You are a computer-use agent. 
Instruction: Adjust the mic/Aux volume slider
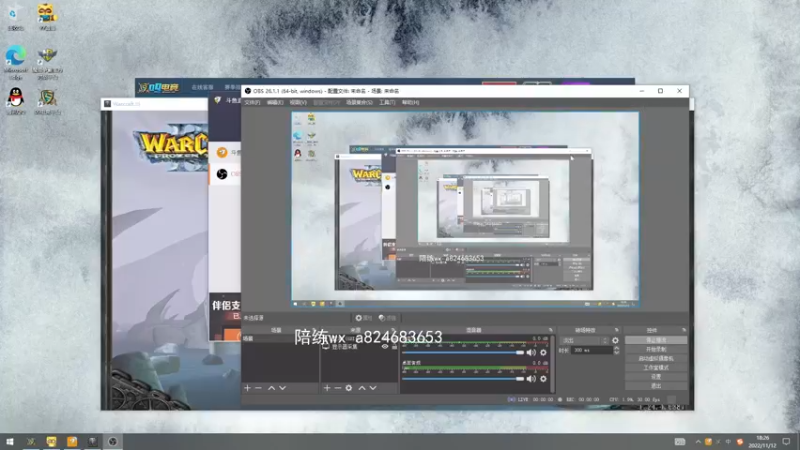click(463, 353)
